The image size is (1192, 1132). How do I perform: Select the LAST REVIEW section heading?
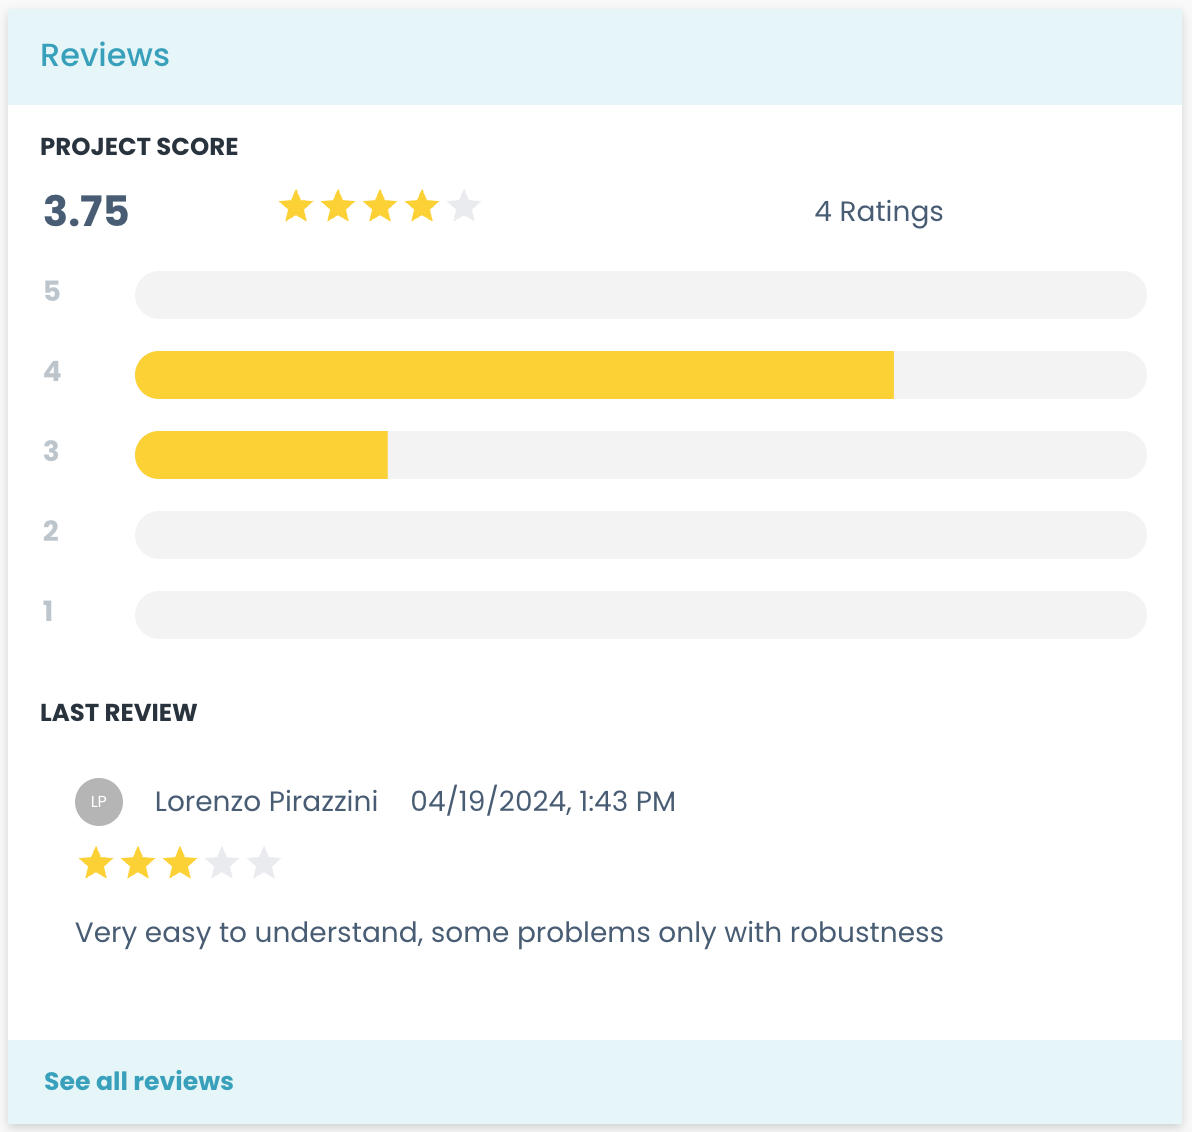pos(118,712)
